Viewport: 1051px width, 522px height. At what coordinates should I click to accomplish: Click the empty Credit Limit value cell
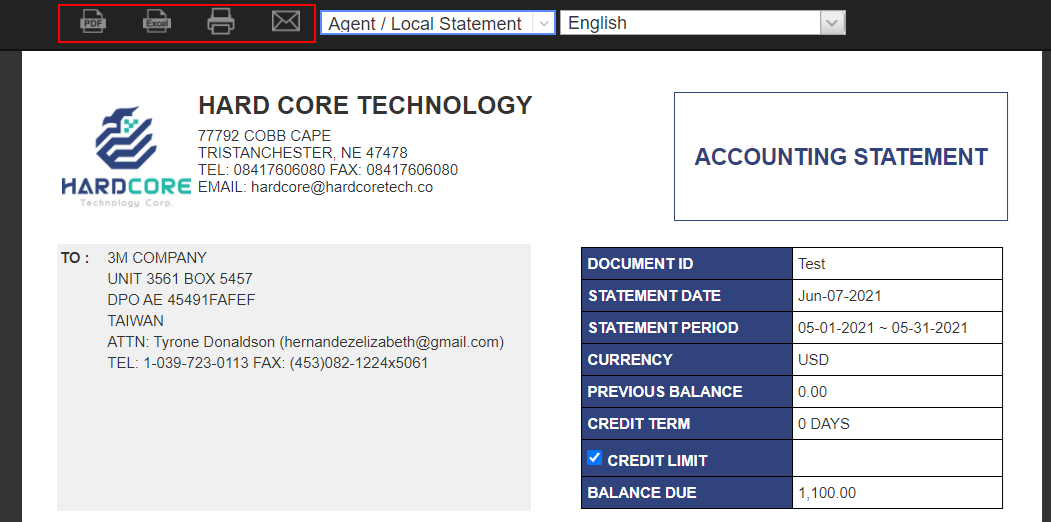click(896, 460)
